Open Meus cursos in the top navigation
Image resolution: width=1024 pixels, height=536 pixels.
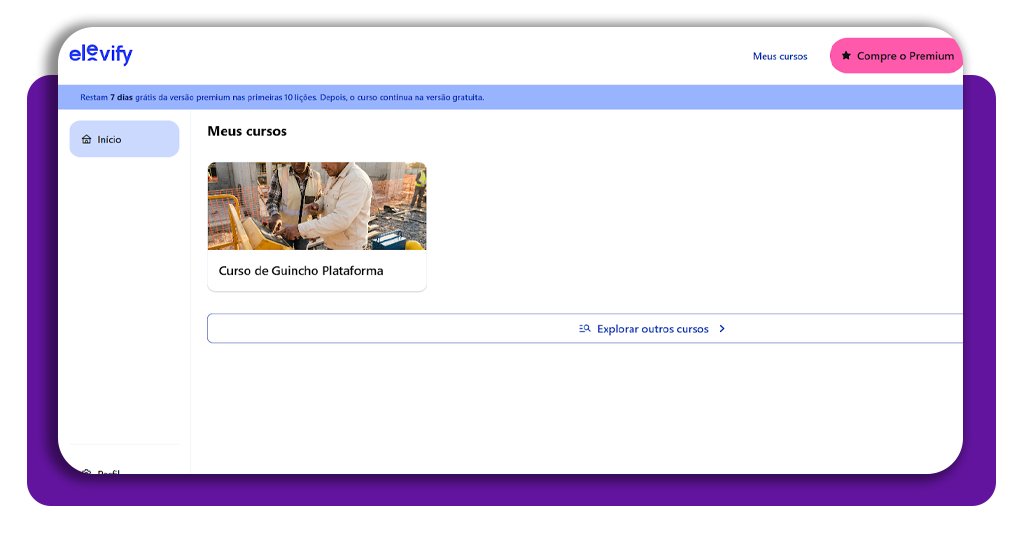point(779,57)
